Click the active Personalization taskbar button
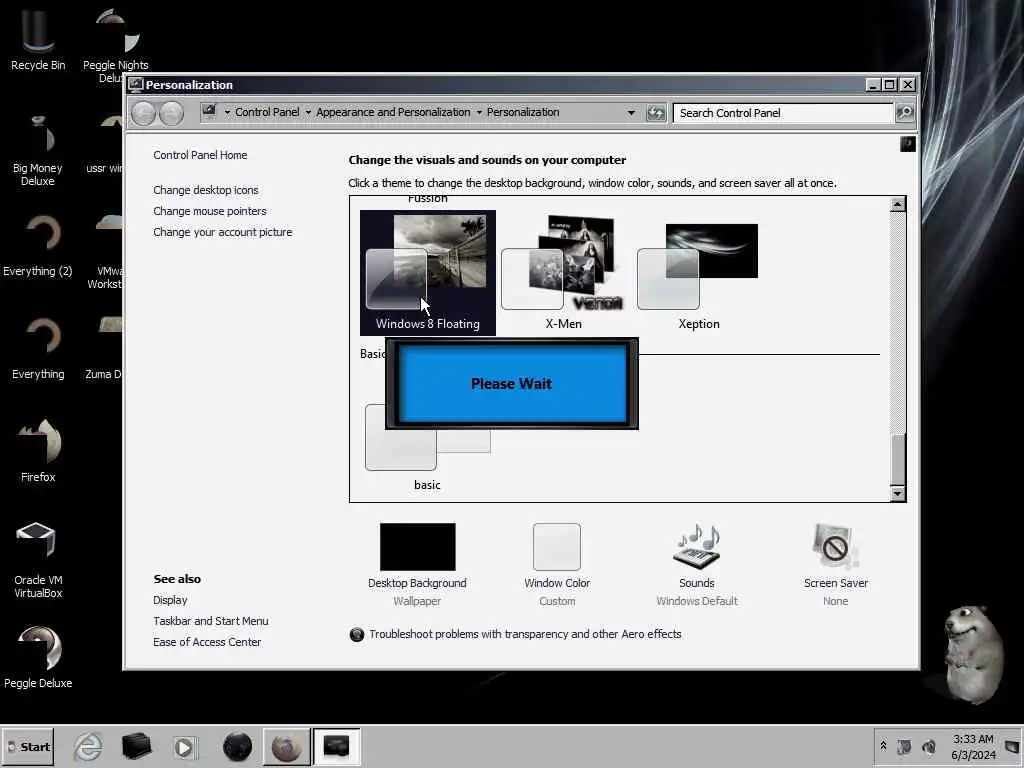1024x768 pixels. [336, 746]
